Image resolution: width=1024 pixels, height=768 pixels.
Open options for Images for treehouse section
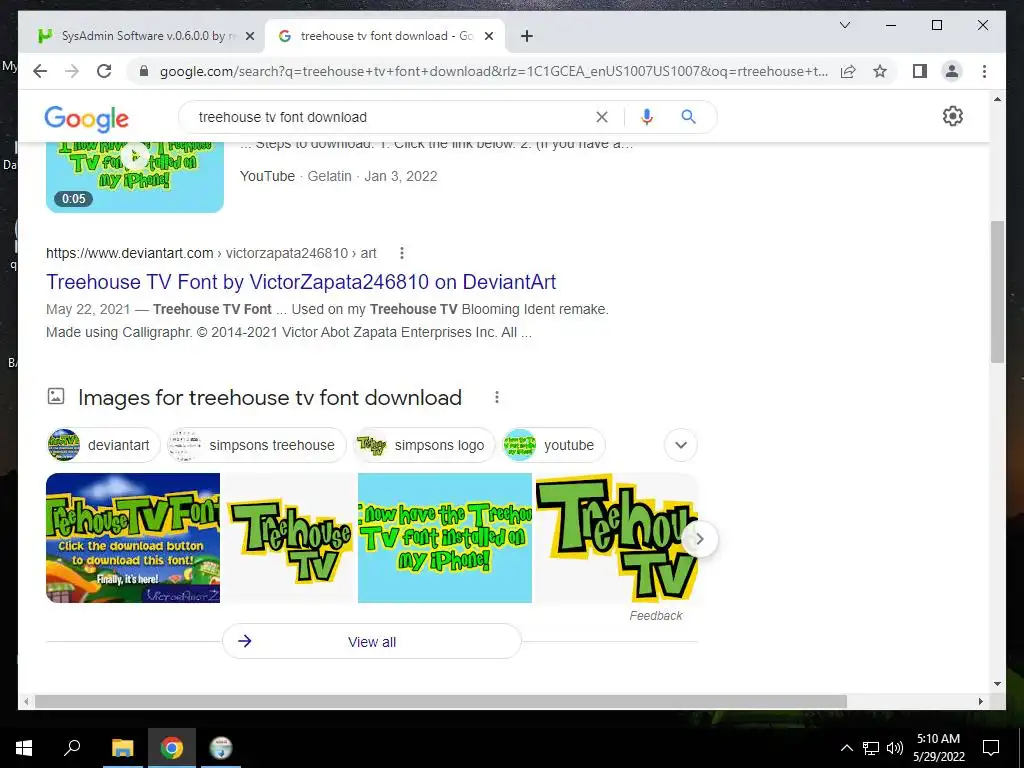(x=497, y=397)
